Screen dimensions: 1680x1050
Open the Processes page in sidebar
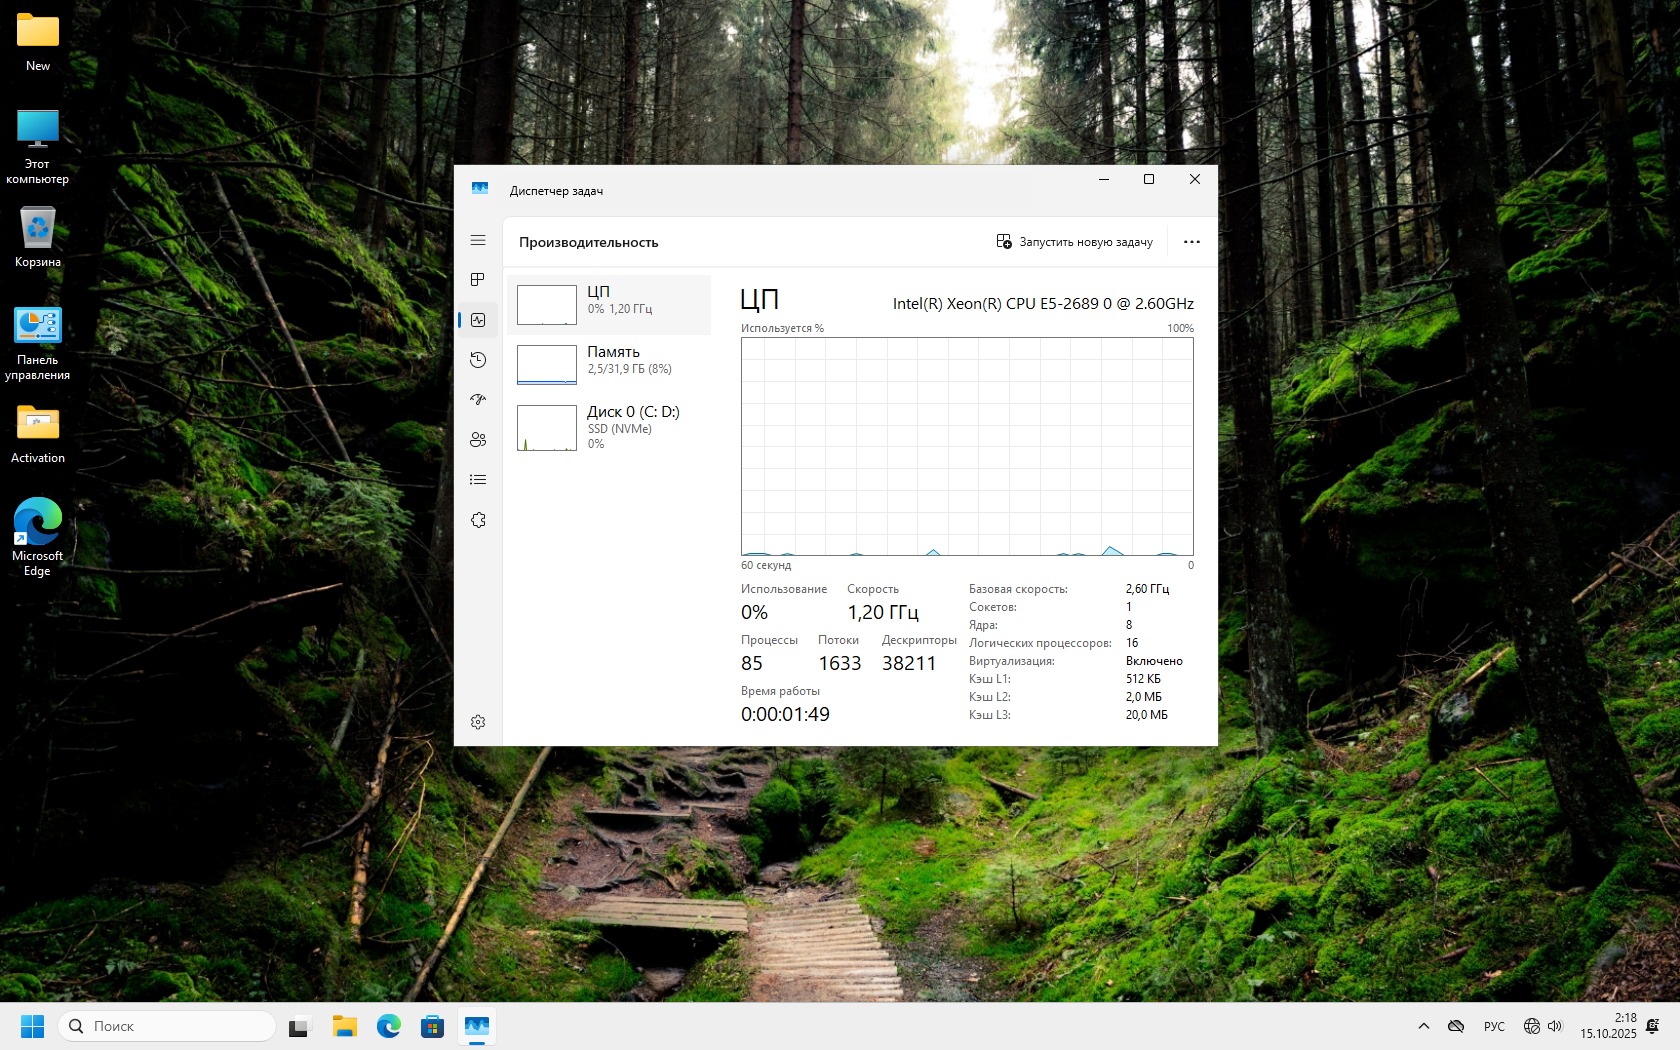(x=478, y=280)
